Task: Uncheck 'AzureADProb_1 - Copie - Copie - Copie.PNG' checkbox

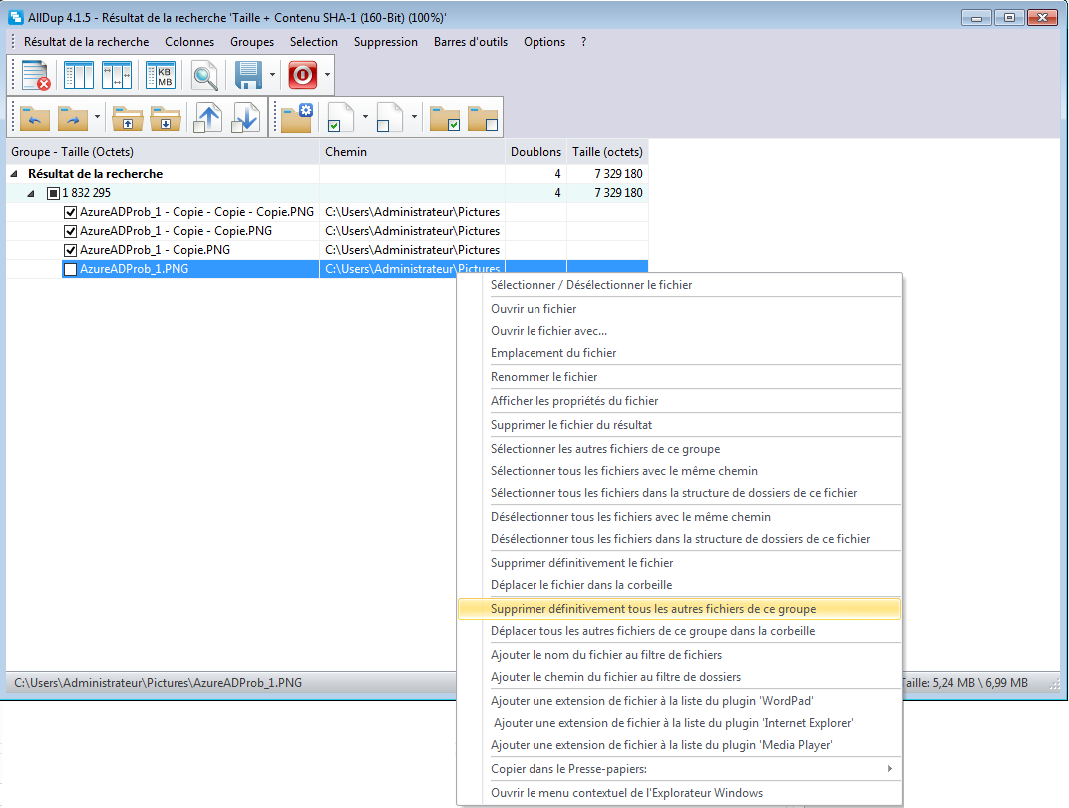Action: point(70,212)
